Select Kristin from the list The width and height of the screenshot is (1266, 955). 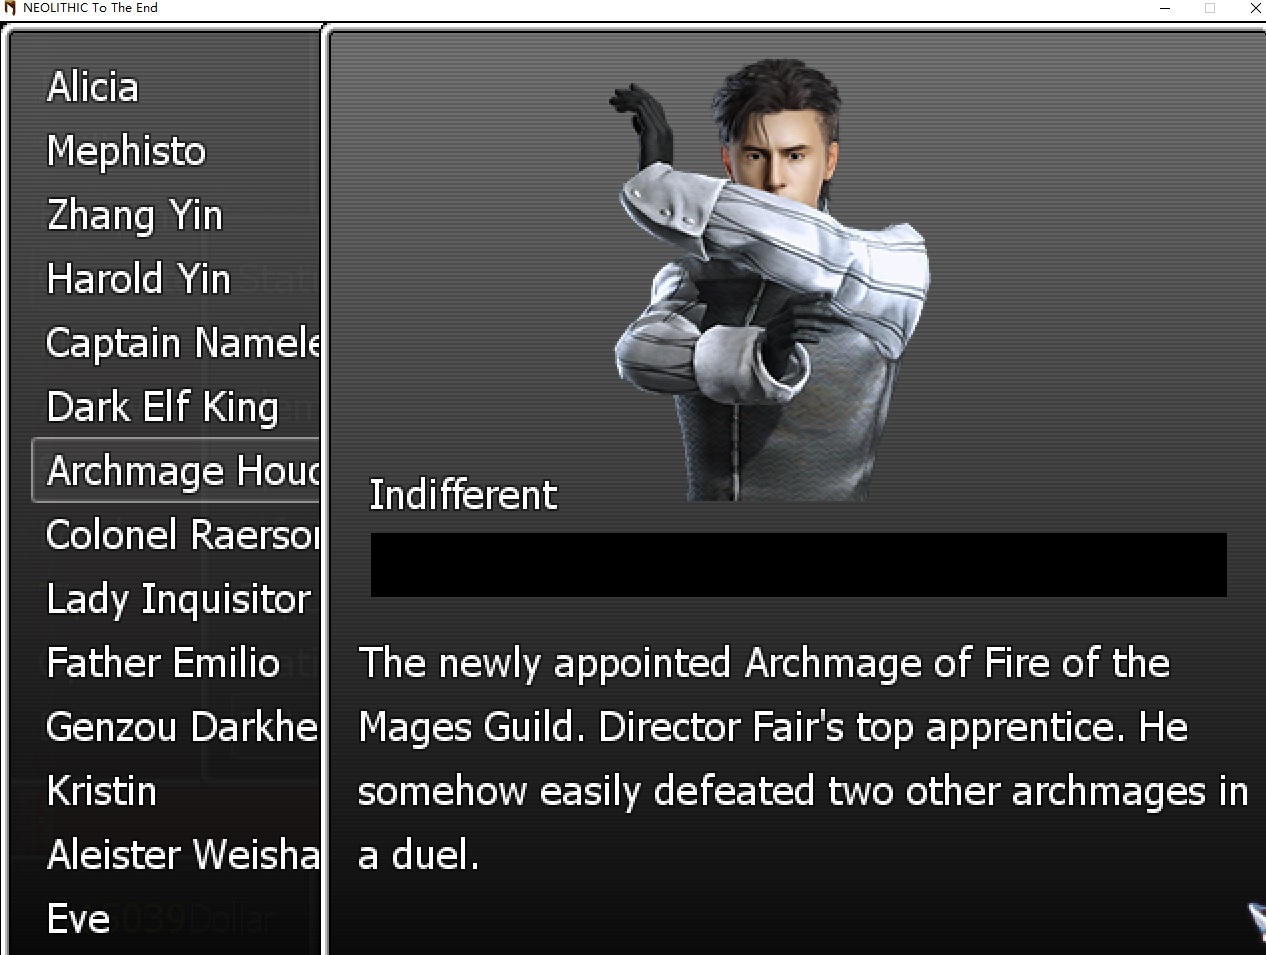pos(102,791)
